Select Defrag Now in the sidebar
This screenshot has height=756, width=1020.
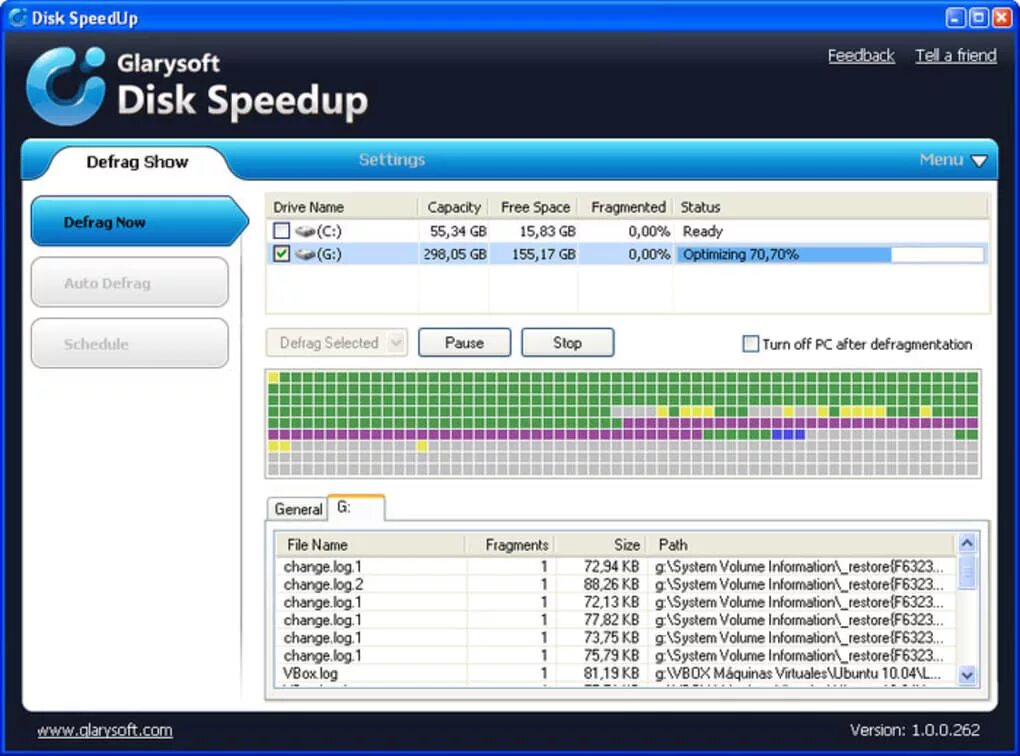[x=139, y=221]
